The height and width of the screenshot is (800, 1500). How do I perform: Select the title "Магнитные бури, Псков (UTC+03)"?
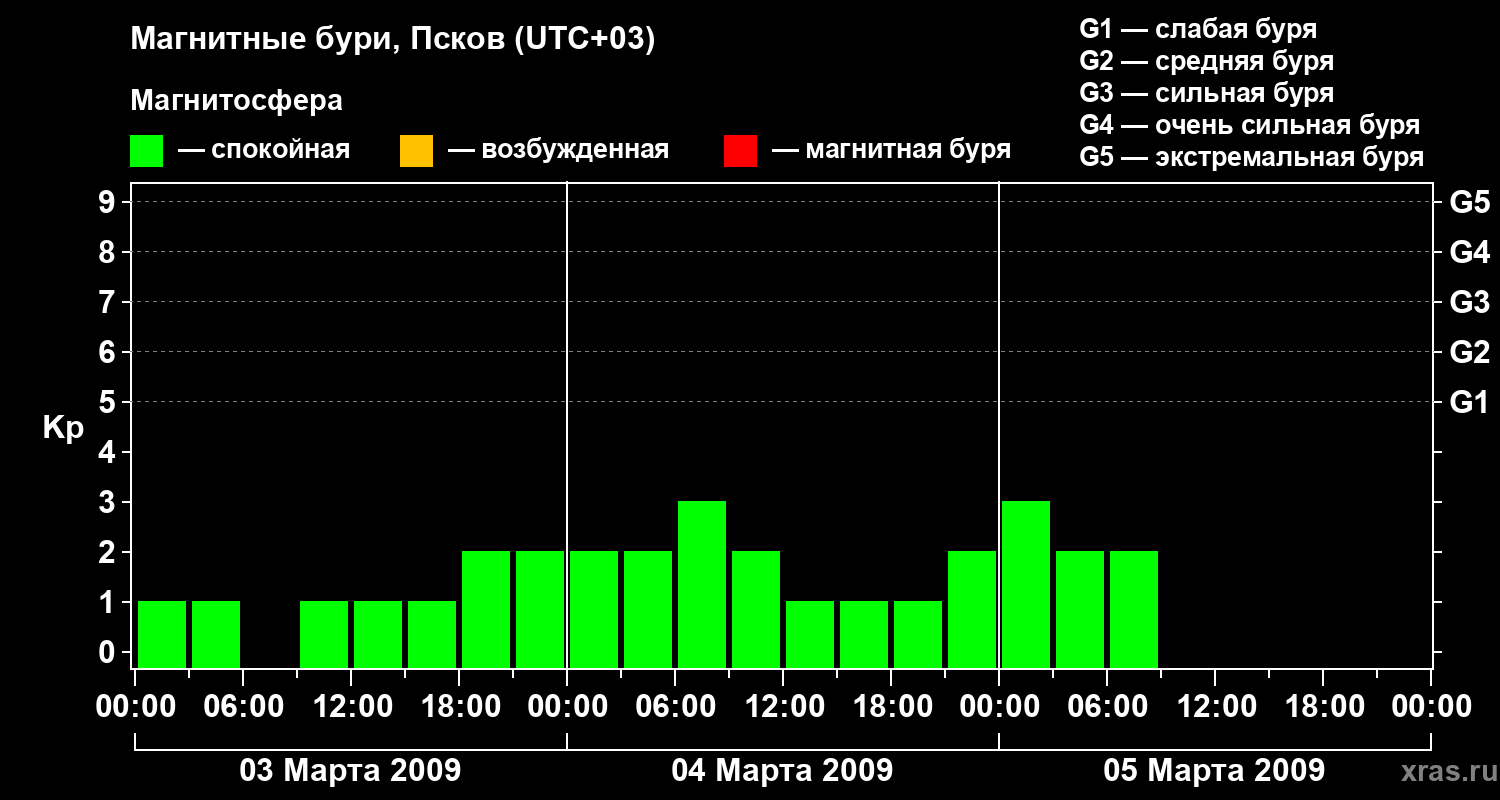(393, 39)
